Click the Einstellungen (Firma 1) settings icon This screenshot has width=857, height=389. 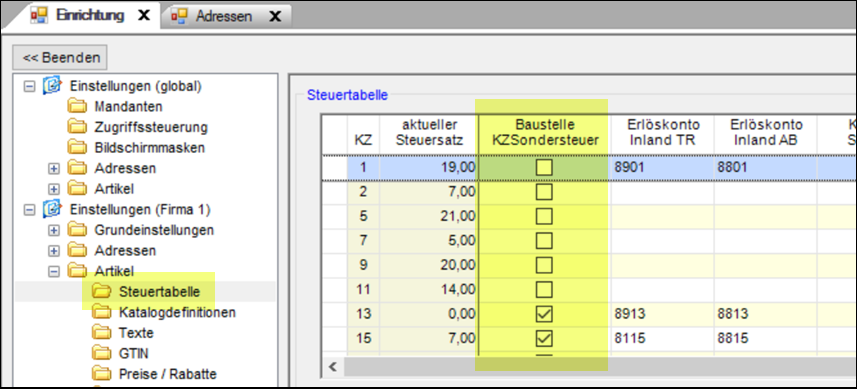[52, 210]
